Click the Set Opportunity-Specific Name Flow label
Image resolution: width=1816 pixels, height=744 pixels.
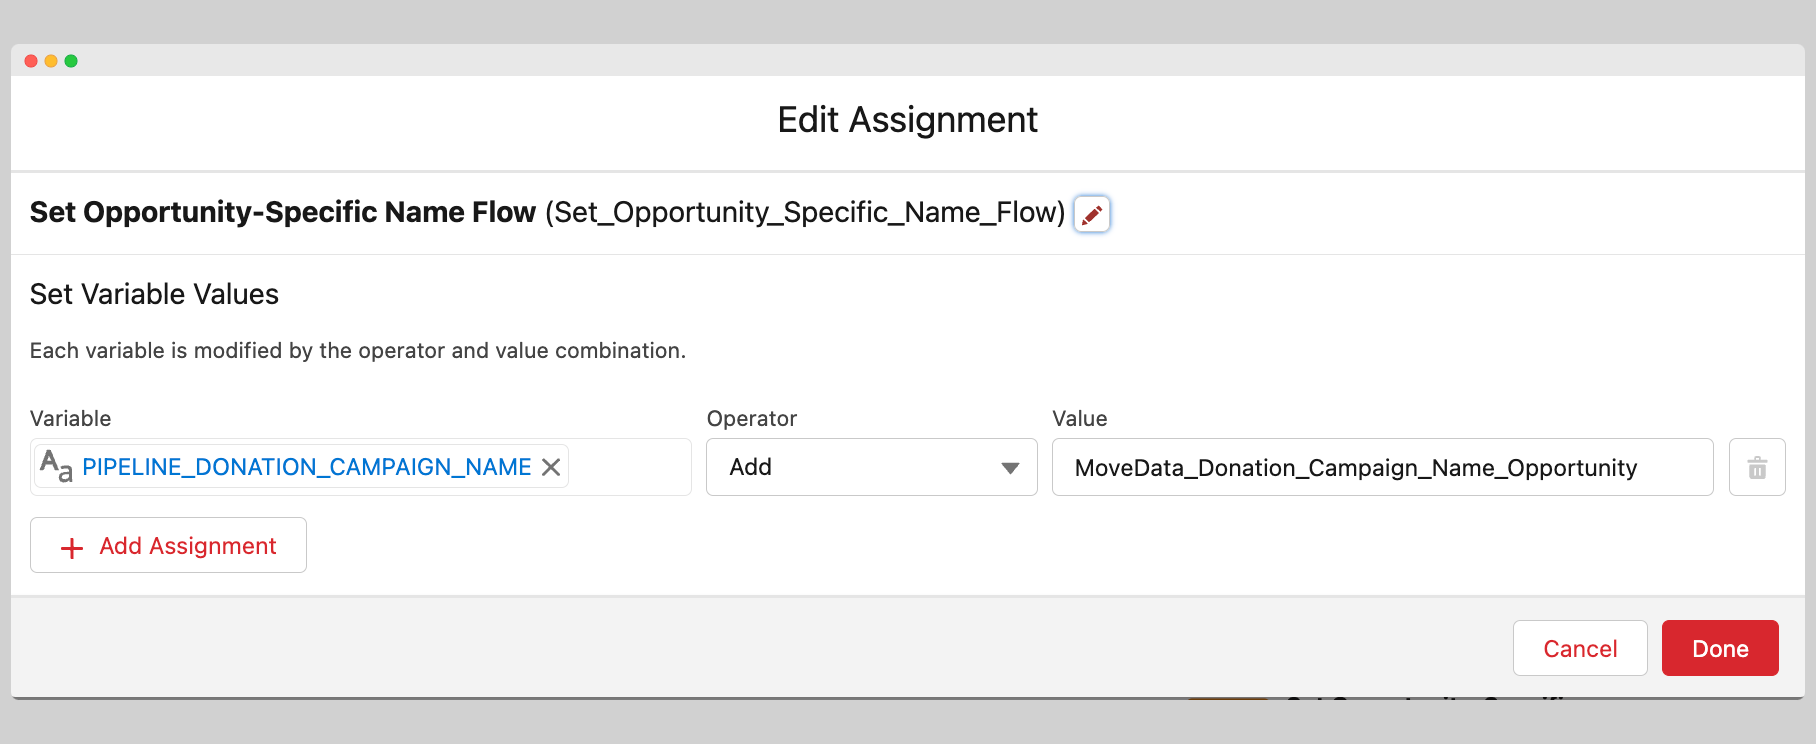click(x=283, y=212)
